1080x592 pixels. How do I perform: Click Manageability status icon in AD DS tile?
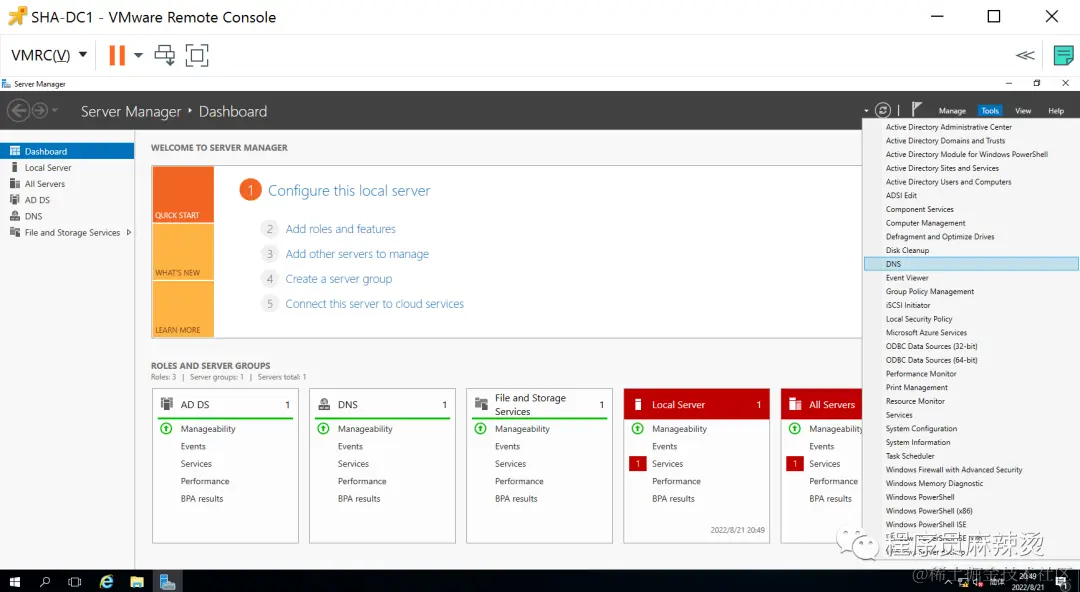point(166,429)
